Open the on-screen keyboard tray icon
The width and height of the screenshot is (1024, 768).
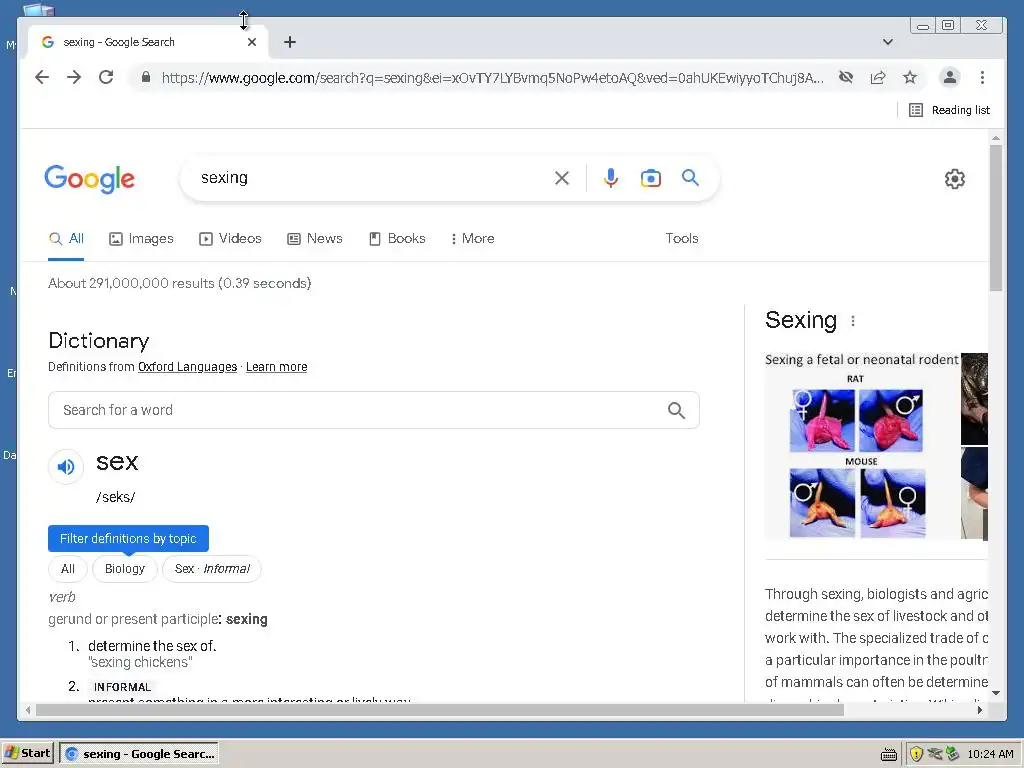(x=888, y=754)
